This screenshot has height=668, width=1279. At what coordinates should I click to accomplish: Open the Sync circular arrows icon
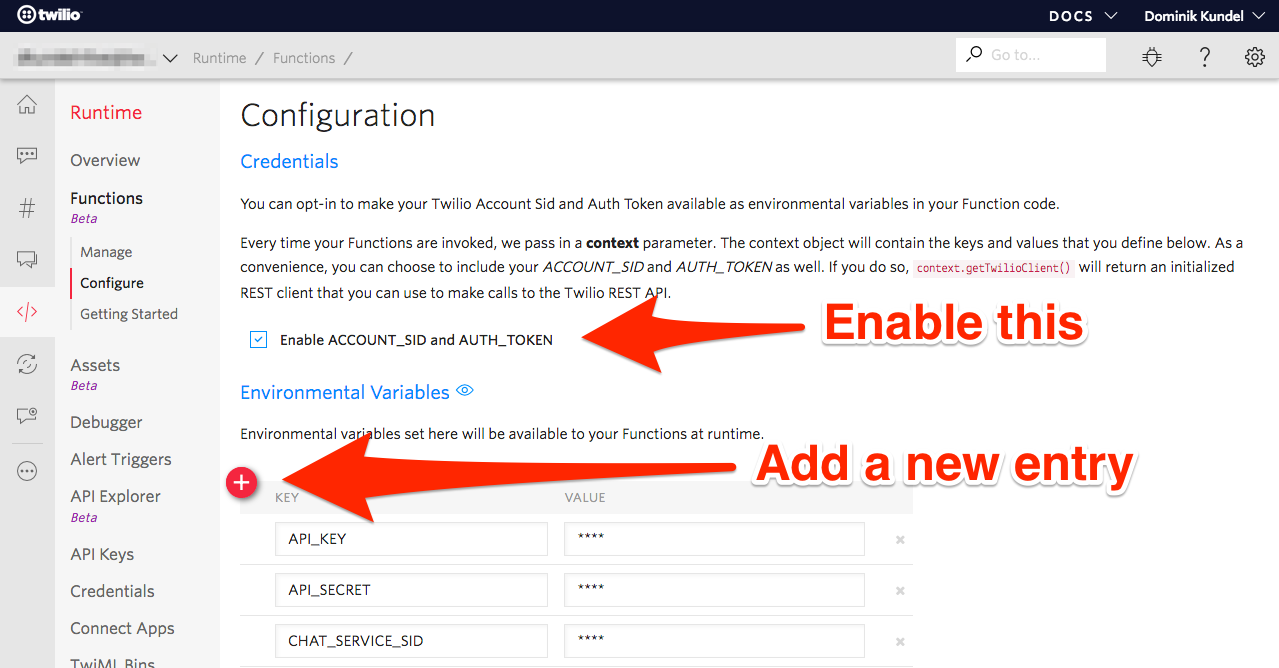(x=27, y=364)
